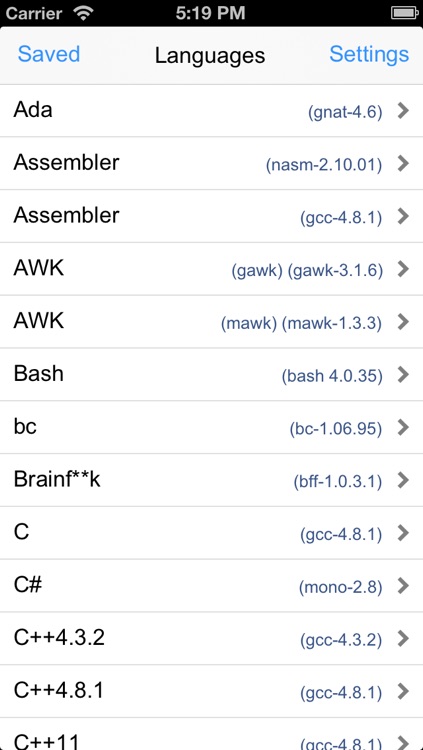Screen dimensions: 423x750
Task: Expand the C++11 language entry
Action: tap(212, 734)
